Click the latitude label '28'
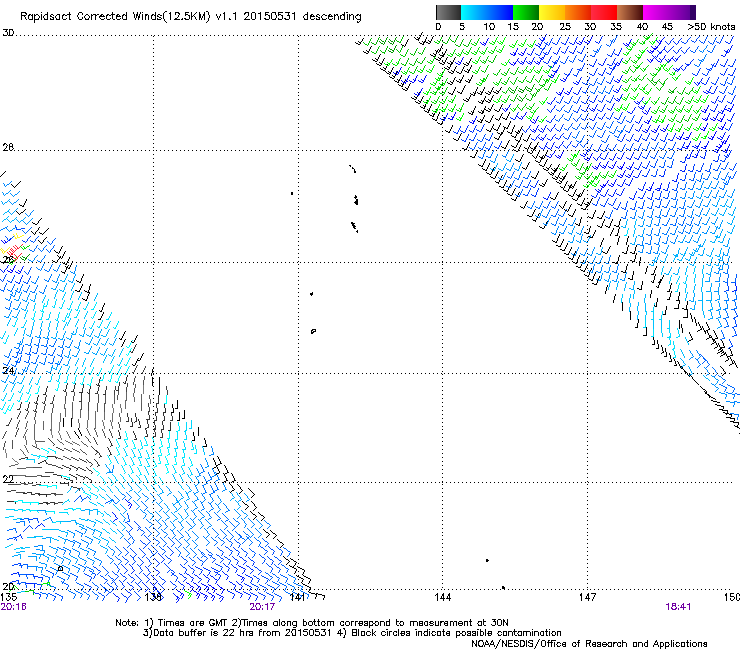740x650 pixels. [x=8, y=147]
